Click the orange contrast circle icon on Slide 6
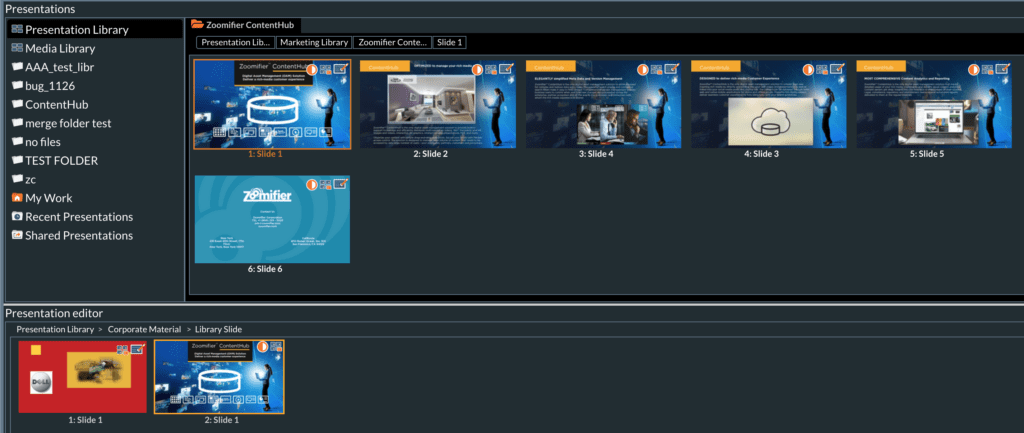 click(312, 185)
